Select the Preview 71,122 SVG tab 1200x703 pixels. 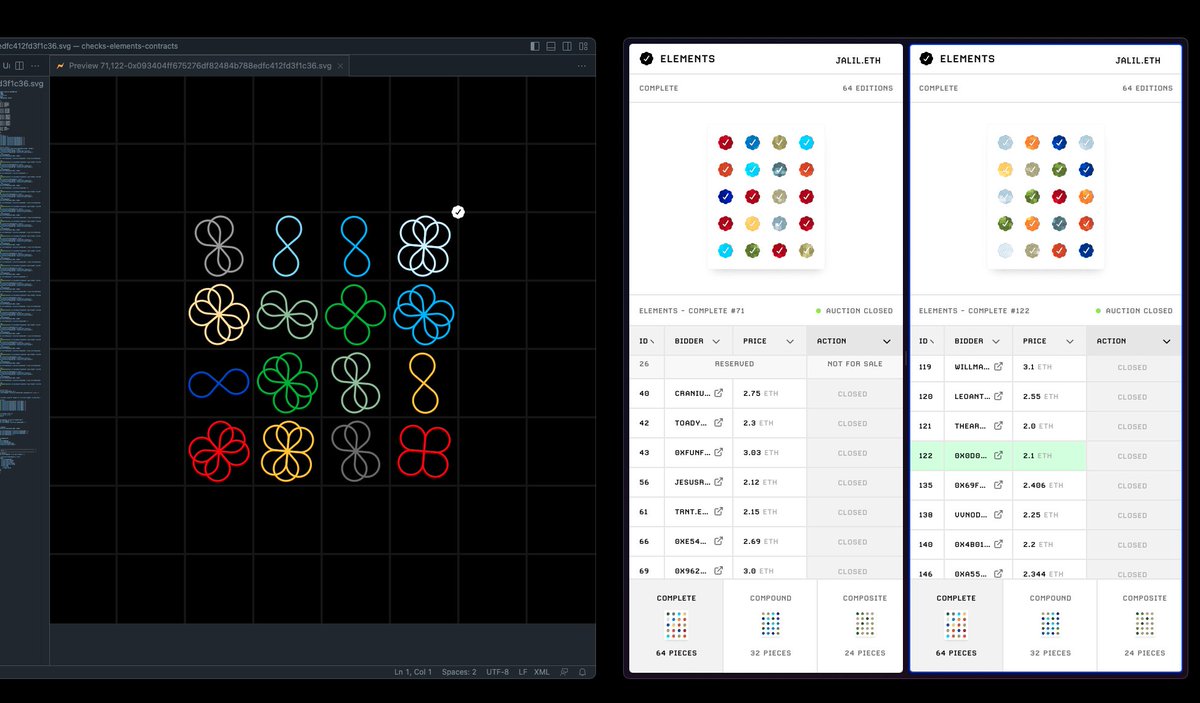click(199, 65)
